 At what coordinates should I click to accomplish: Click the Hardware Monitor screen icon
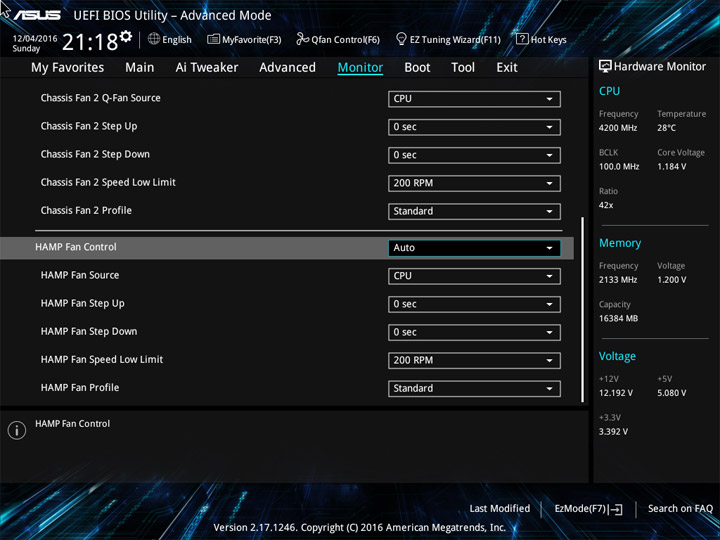[x=605, y=66]
